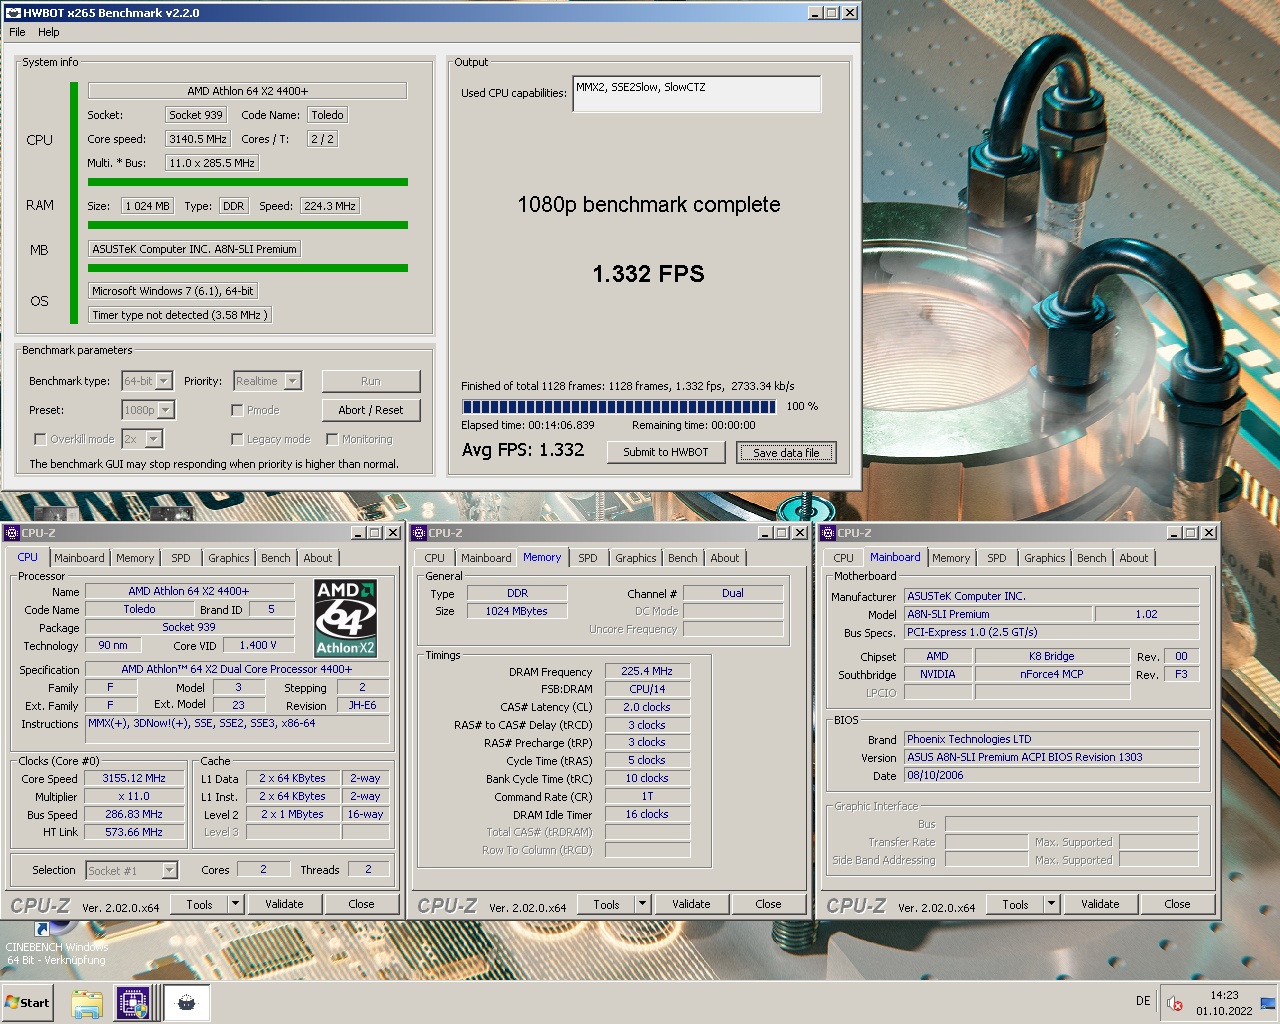Click the Code Name Toledo field in HWBOT
Image resolution: width=1280 pixels, height=1024 pixels.
click(x=327, y=115)
